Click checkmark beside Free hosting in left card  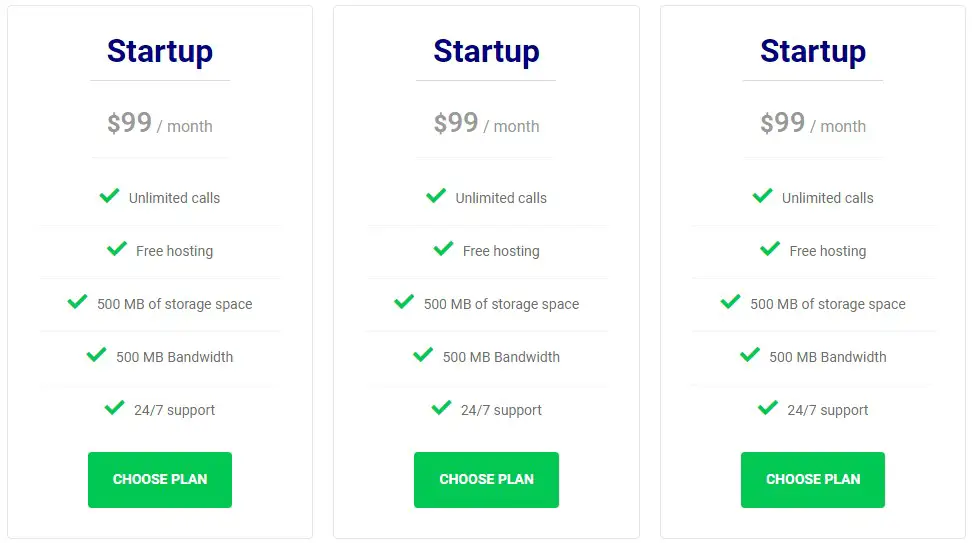coord(117,249)
